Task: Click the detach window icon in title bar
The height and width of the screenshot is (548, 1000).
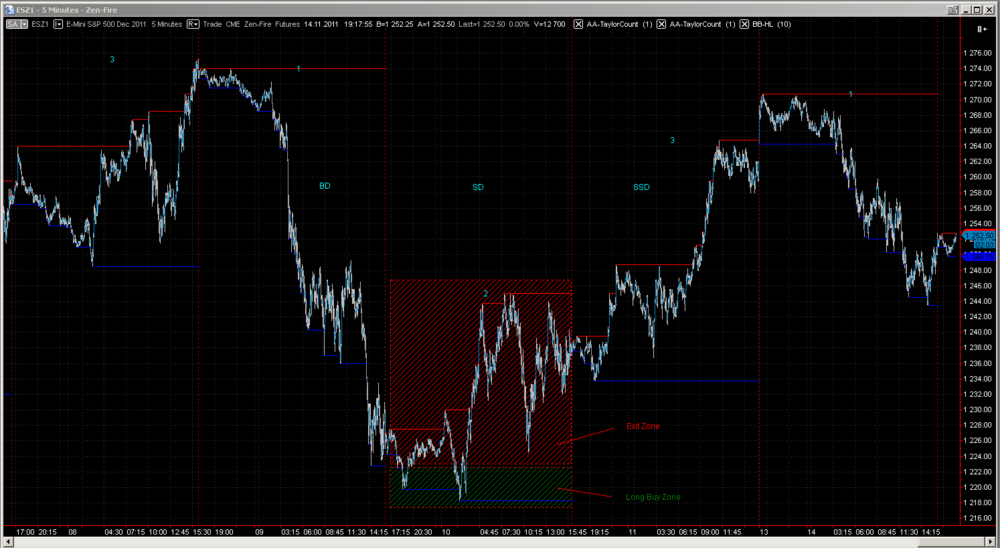Action: point(952,10)
